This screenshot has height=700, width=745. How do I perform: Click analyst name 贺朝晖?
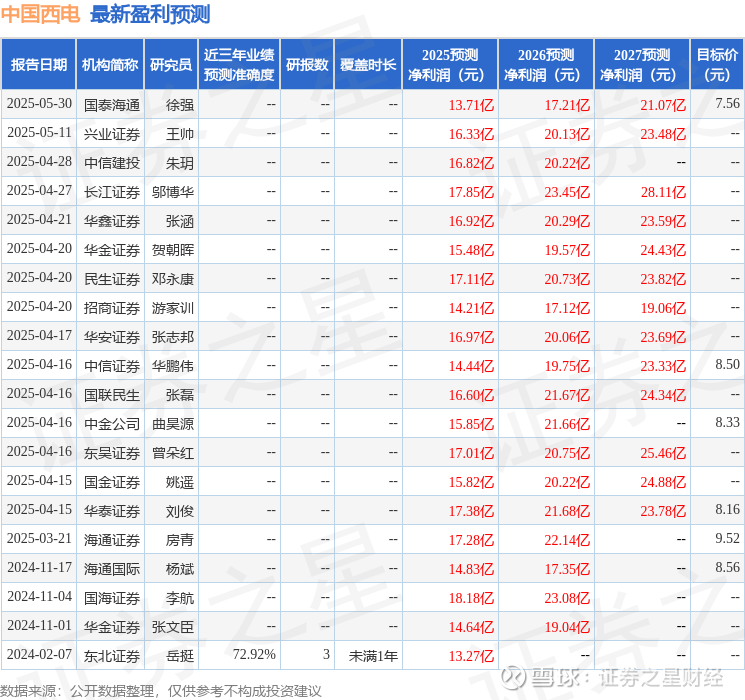(x=173, y=250)
